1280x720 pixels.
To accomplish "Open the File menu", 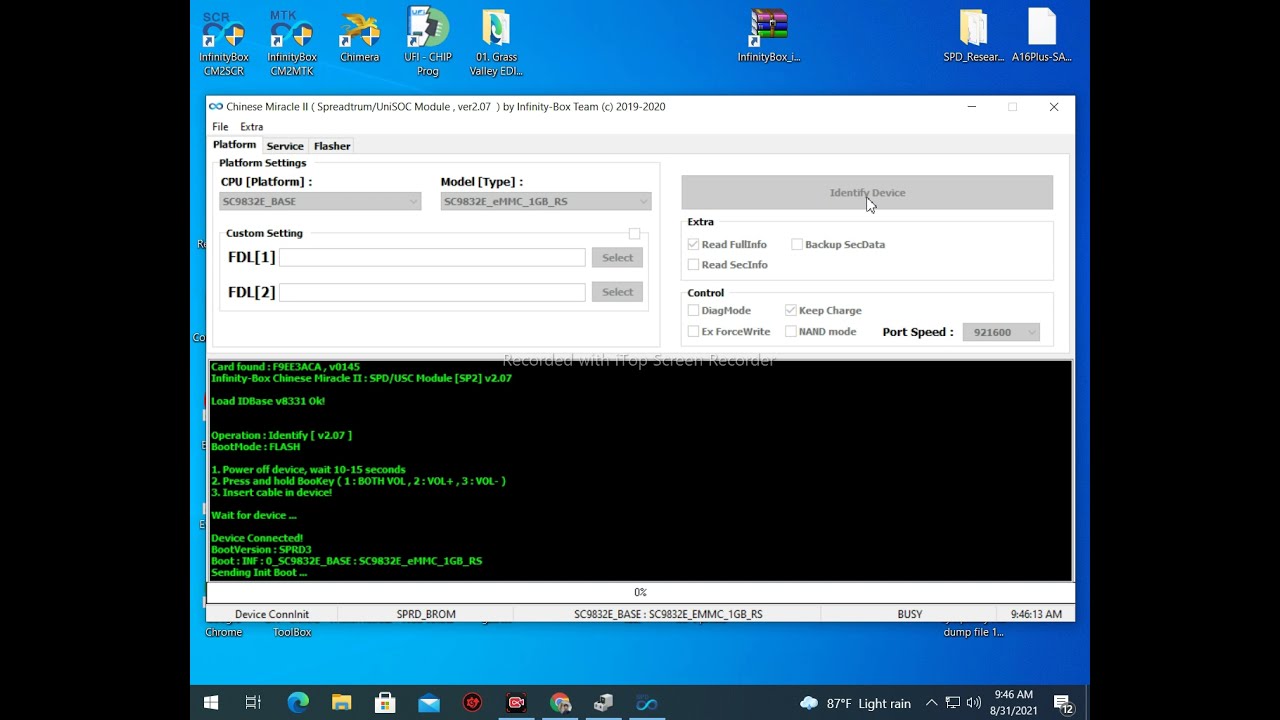I will [x=220, y=127].
